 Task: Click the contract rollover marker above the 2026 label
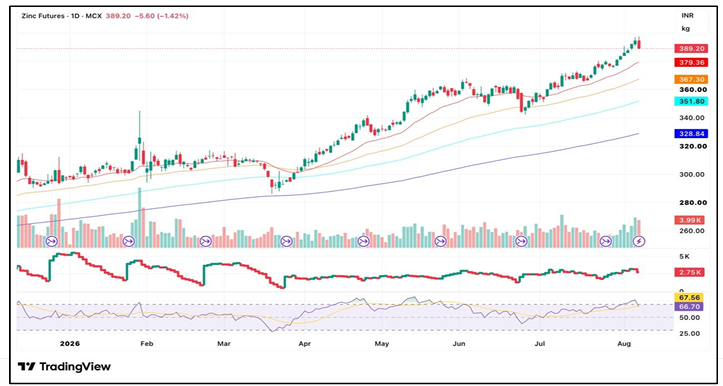click(52, 241)
